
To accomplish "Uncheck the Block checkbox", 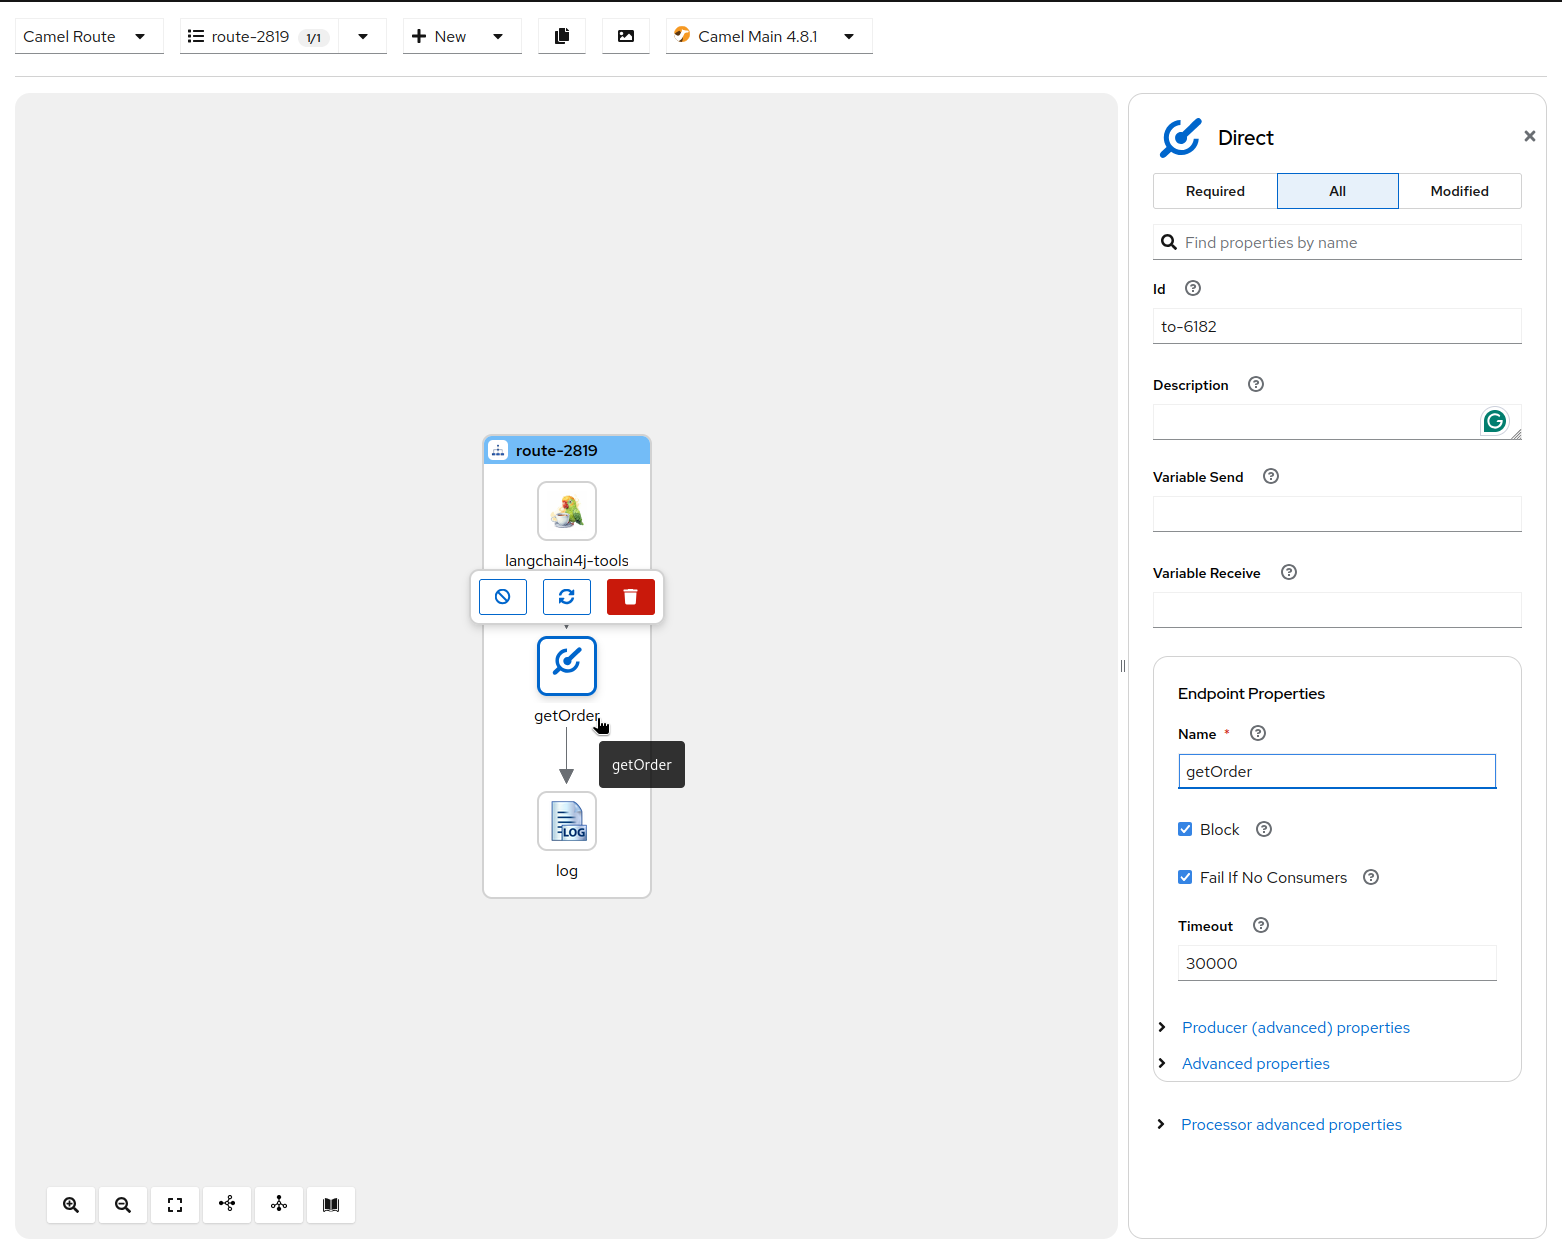I will point(1185,829).
